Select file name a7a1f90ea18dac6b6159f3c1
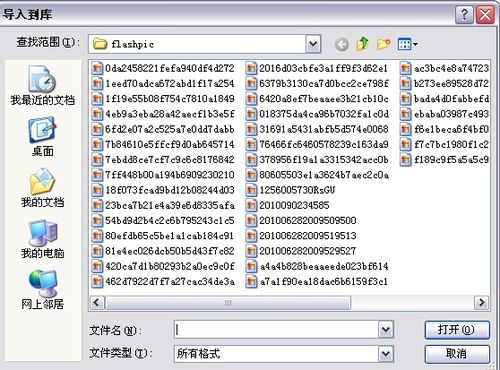The height and width of the screenshot is (370, 500). [324, 281]
